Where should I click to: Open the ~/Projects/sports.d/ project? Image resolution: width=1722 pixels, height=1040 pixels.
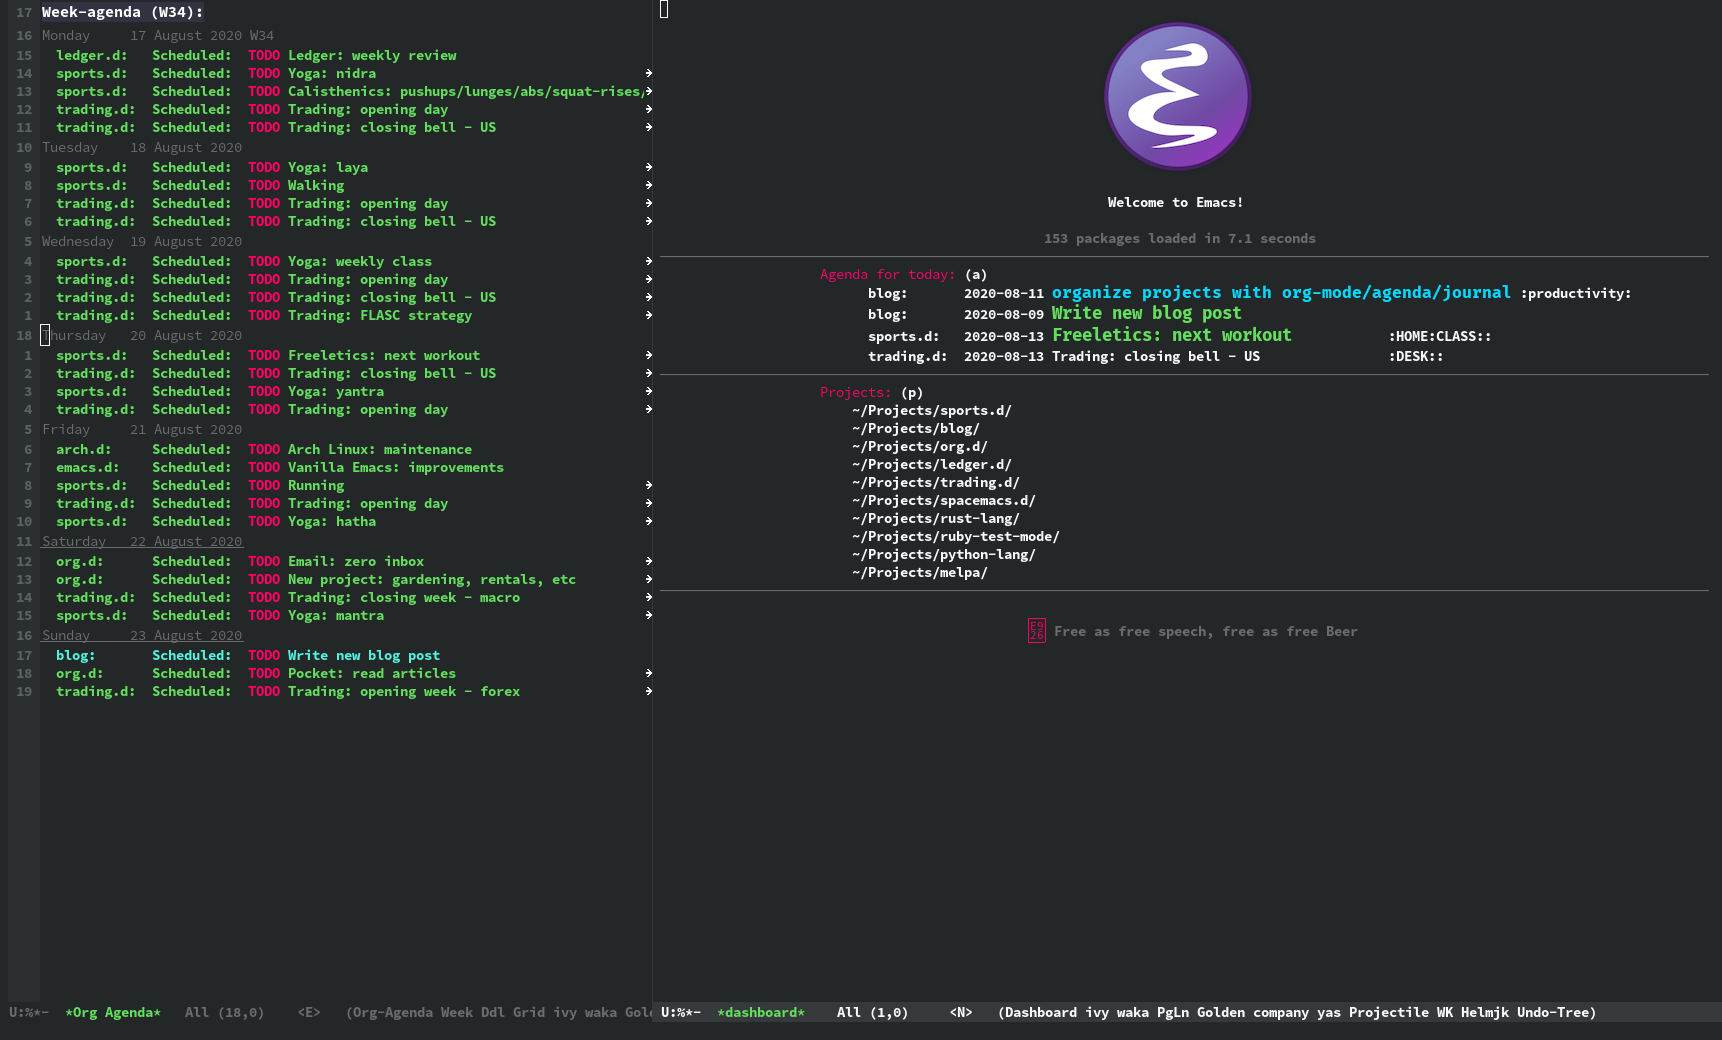click(x=932, y=410)
